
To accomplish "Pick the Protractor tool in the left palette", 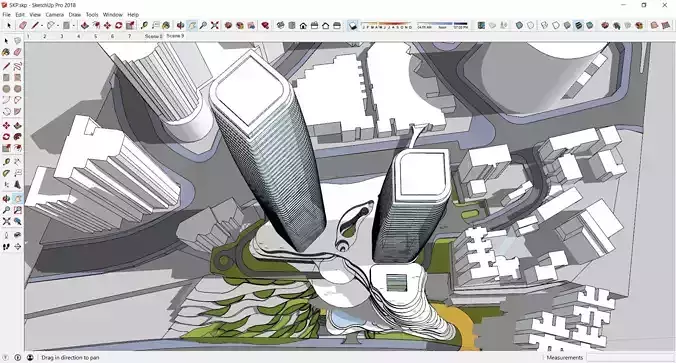I will click(6, 173).
